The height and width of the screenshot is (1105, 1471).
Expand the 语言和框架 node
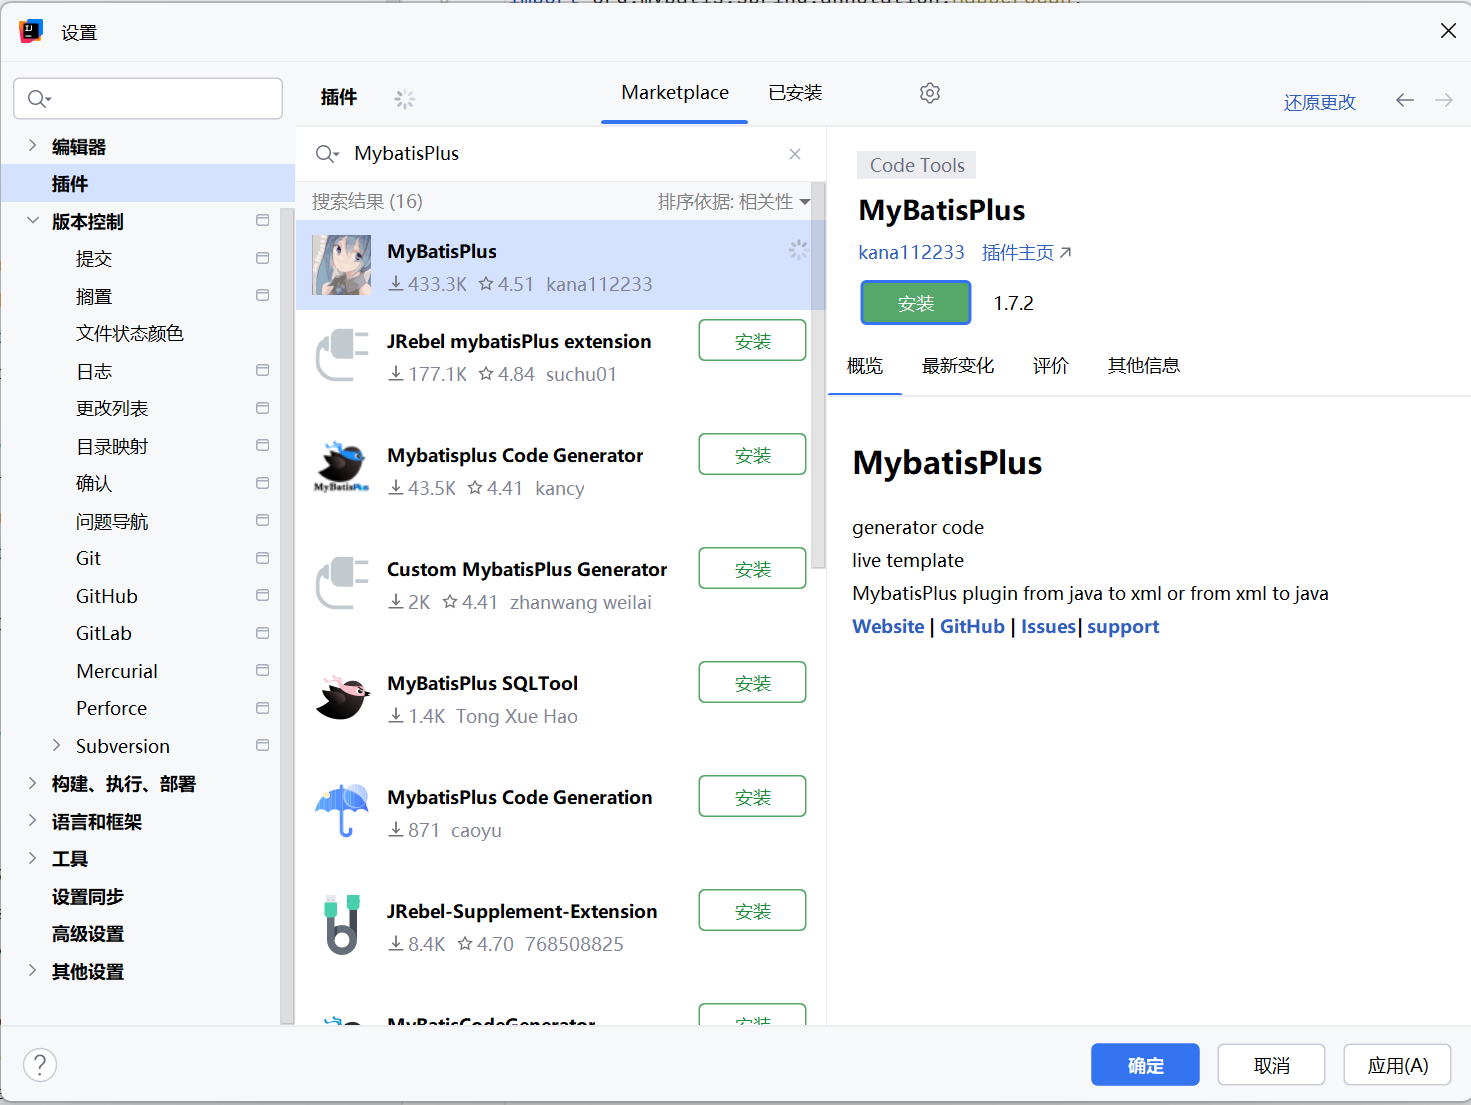32,821
